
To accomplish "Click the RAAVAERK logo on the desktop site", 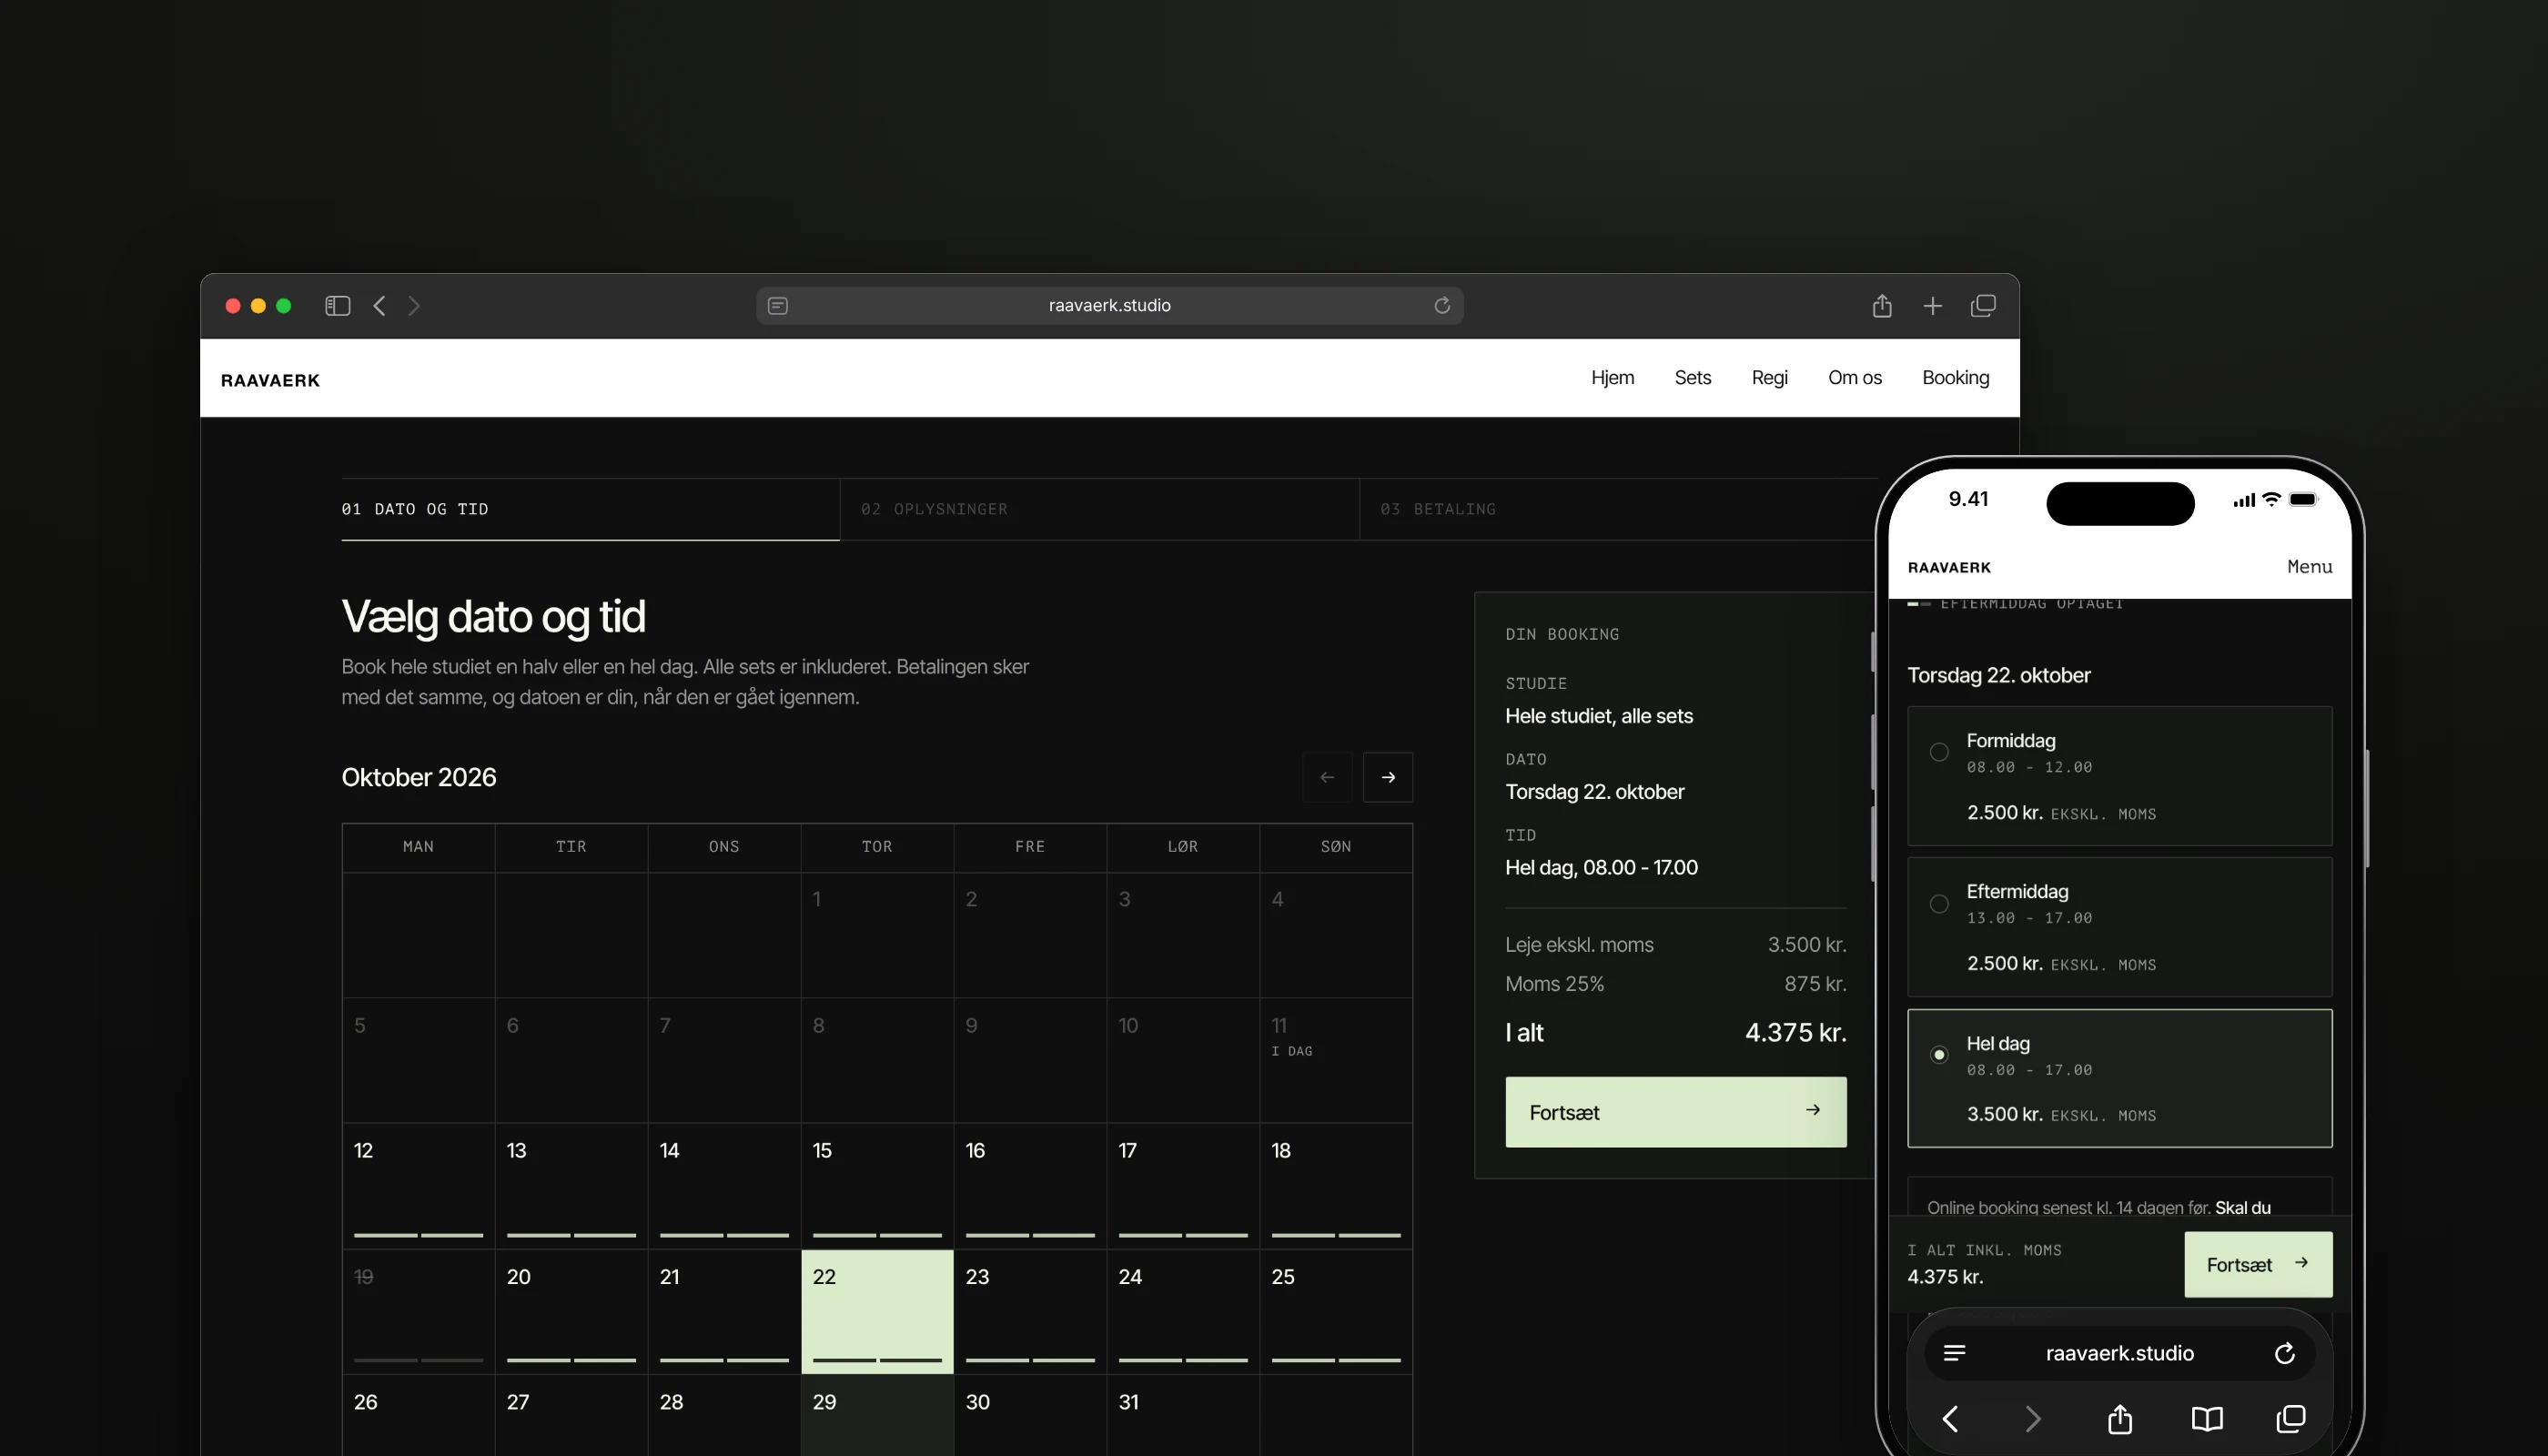I will click(270, 380).
